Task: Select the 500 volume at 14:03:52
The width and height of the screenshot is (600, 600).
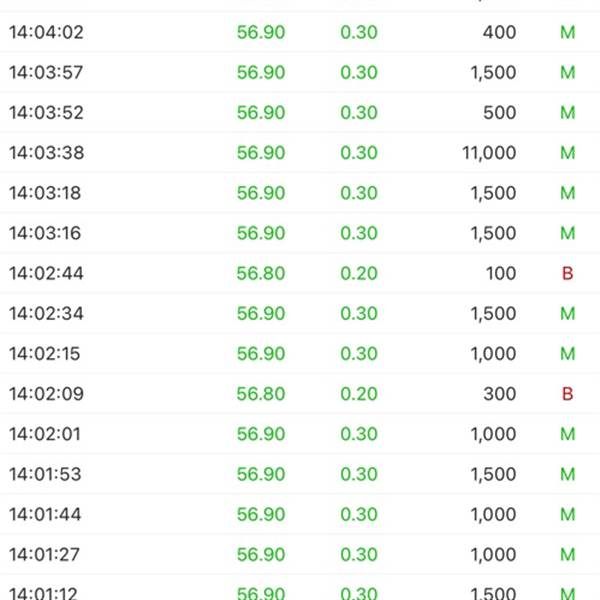Action: coord(499,112)
